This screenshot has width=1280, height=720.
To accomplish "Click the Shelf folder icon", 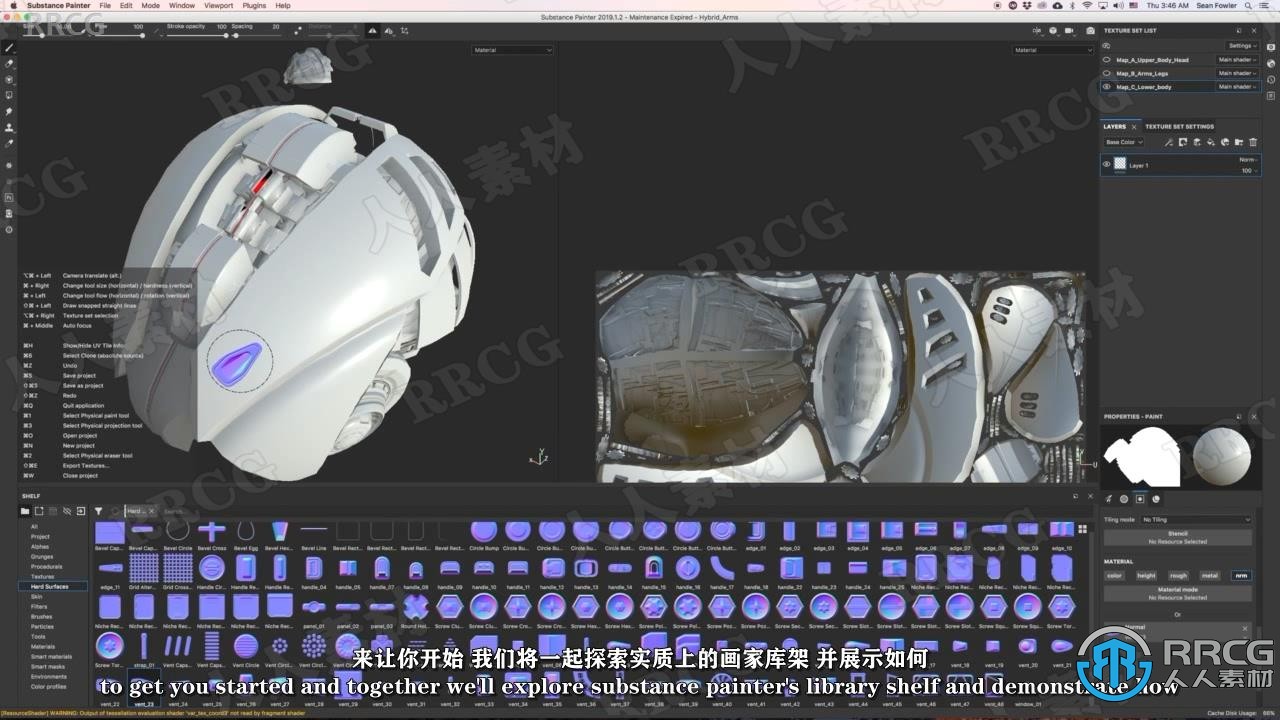I will 25,511.
